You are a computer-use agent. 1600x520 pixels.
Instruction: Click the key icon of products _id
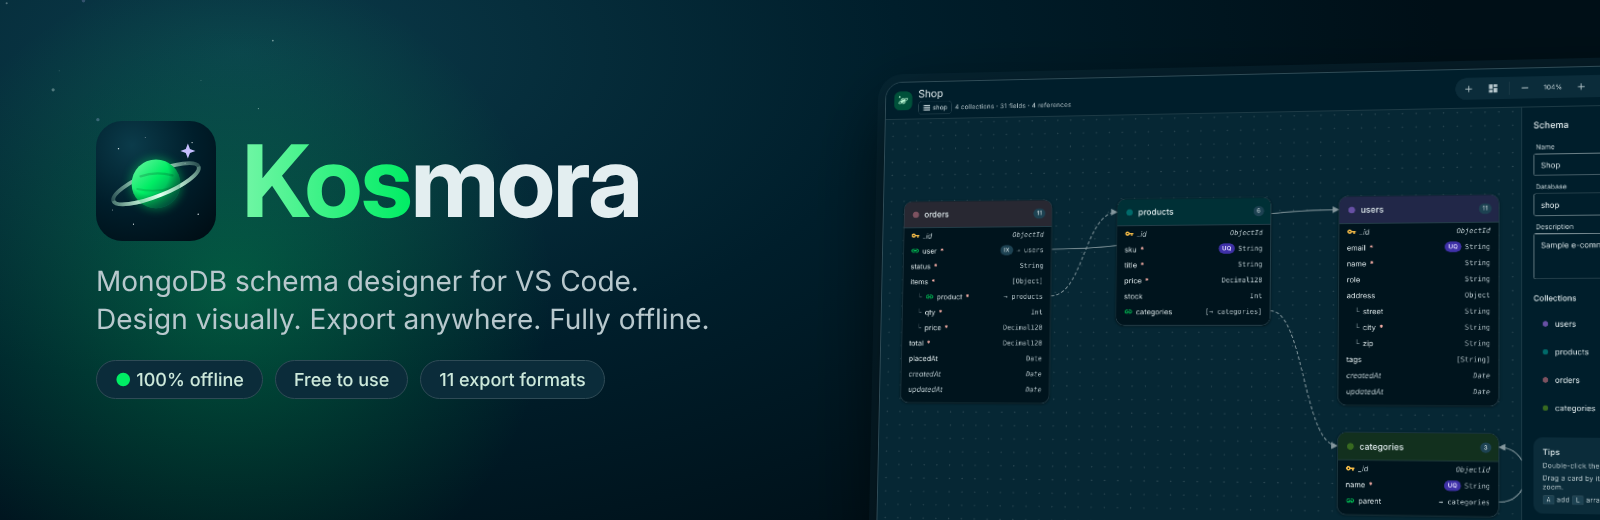[1129, 234]
